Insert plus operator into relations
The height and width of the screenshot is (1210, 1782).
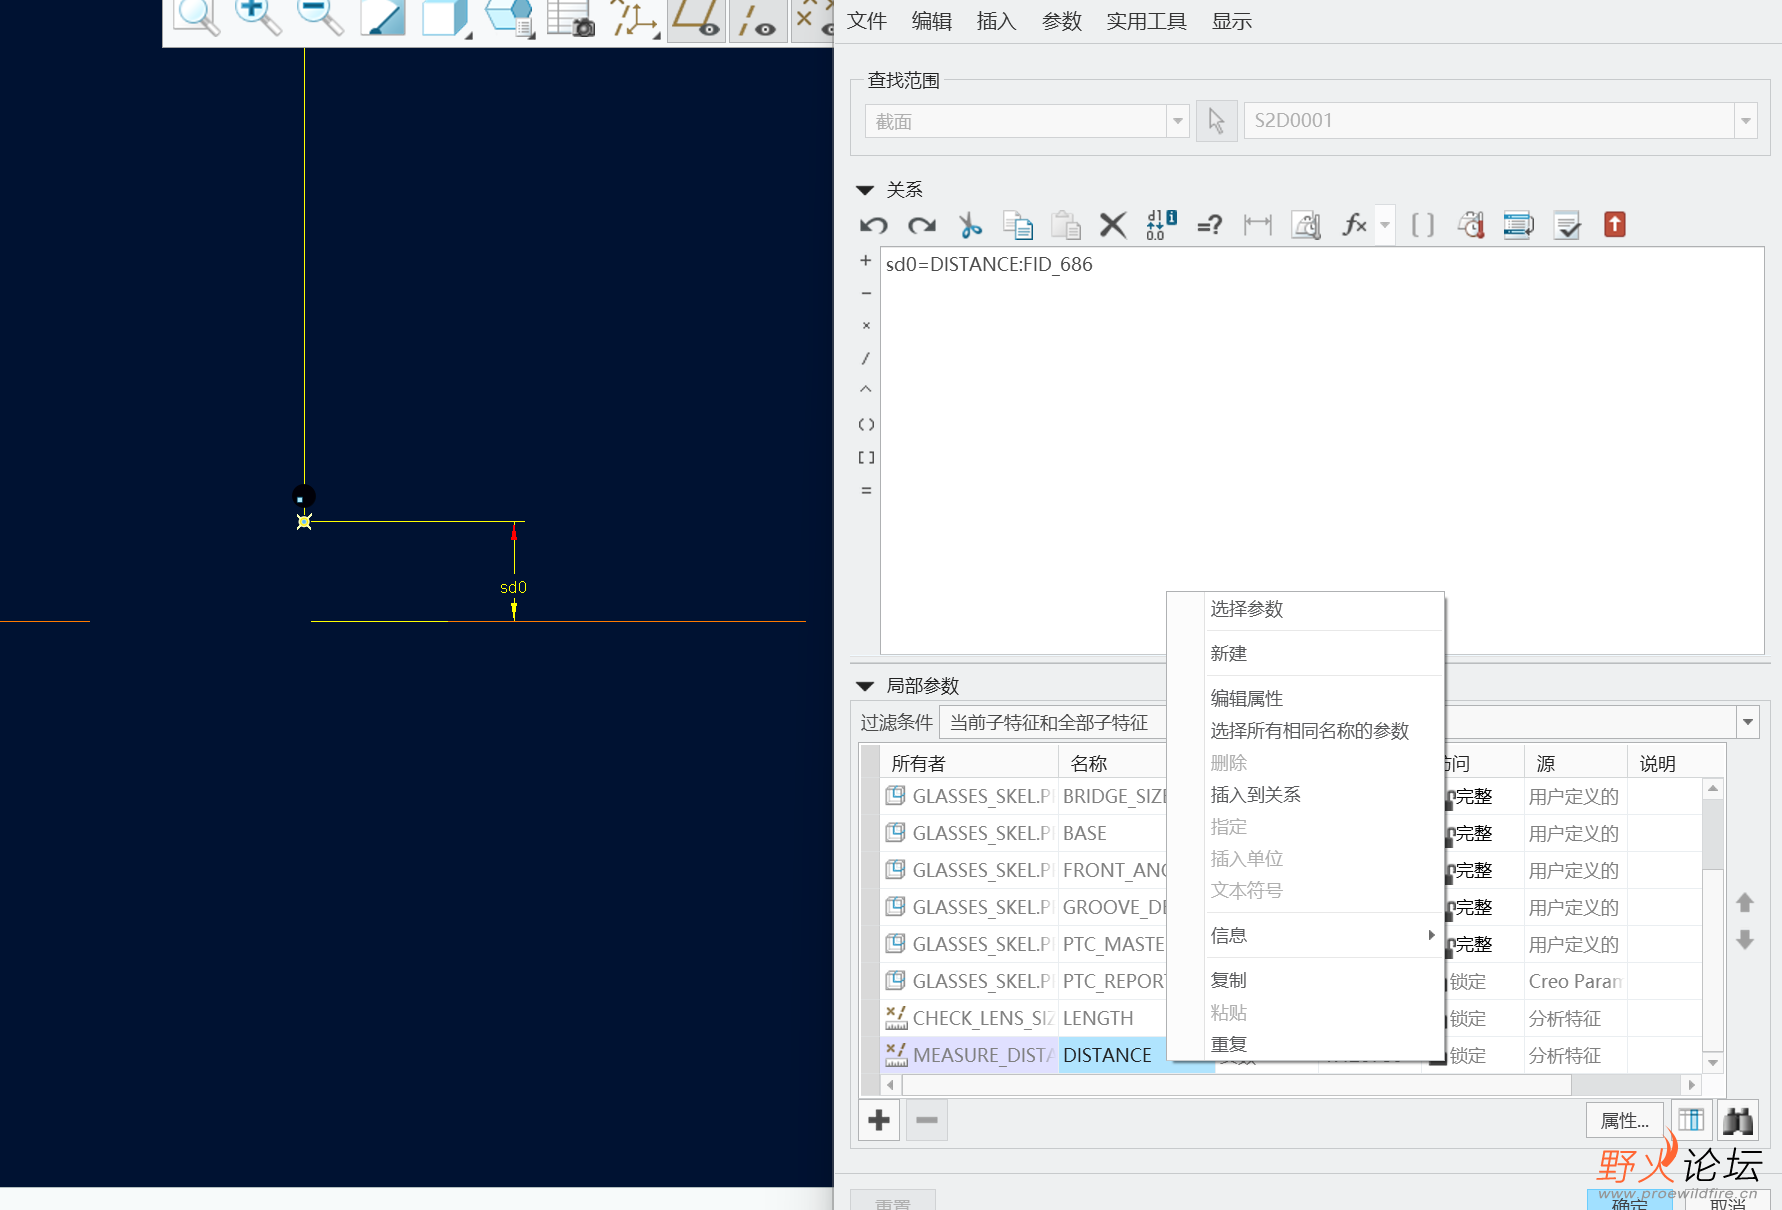tap(866, 260)
